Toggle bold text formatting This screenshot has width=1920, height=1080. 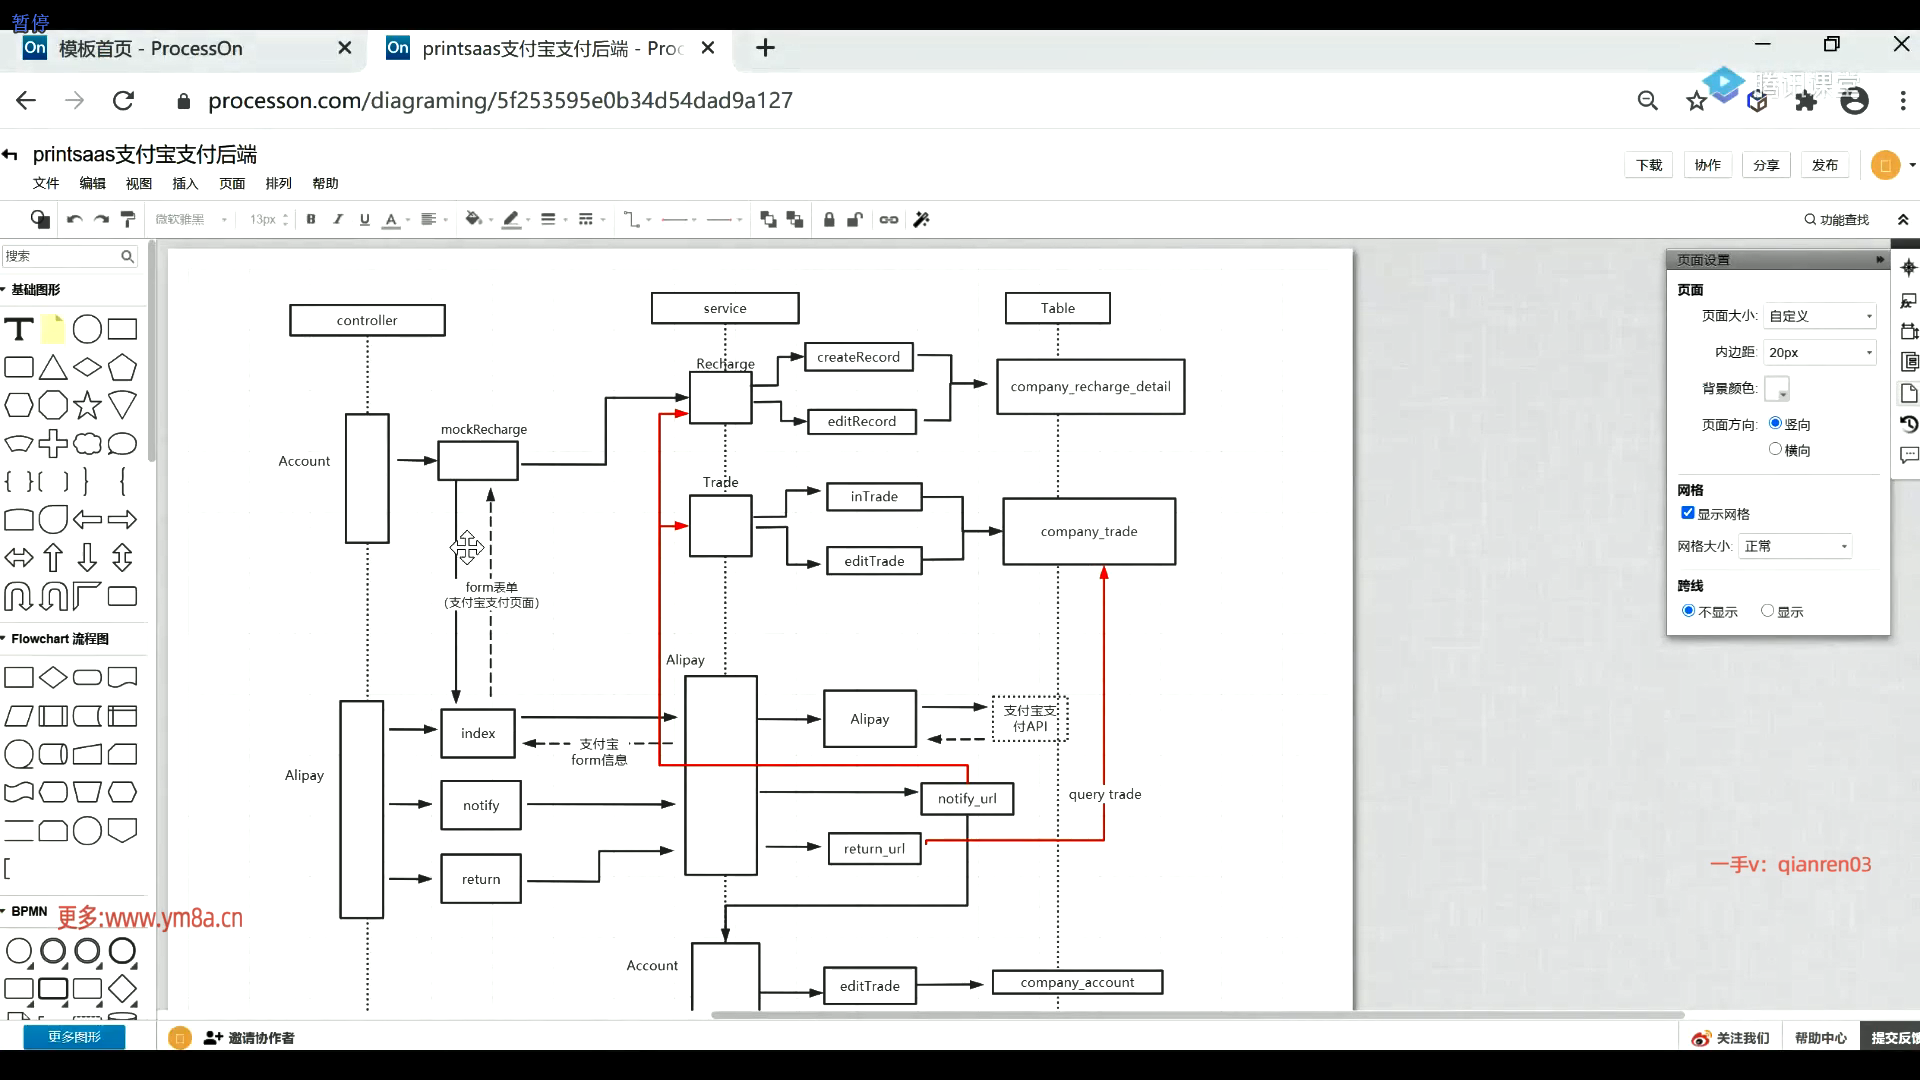311,219
